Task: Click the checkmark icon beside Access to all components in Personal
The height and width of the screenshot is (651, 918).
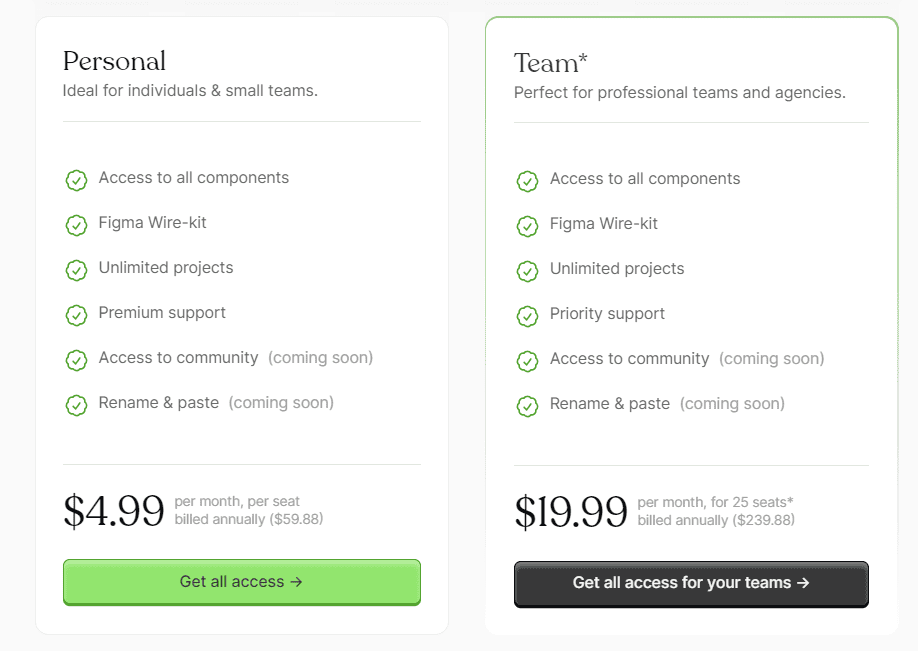Action: [77, 180]
